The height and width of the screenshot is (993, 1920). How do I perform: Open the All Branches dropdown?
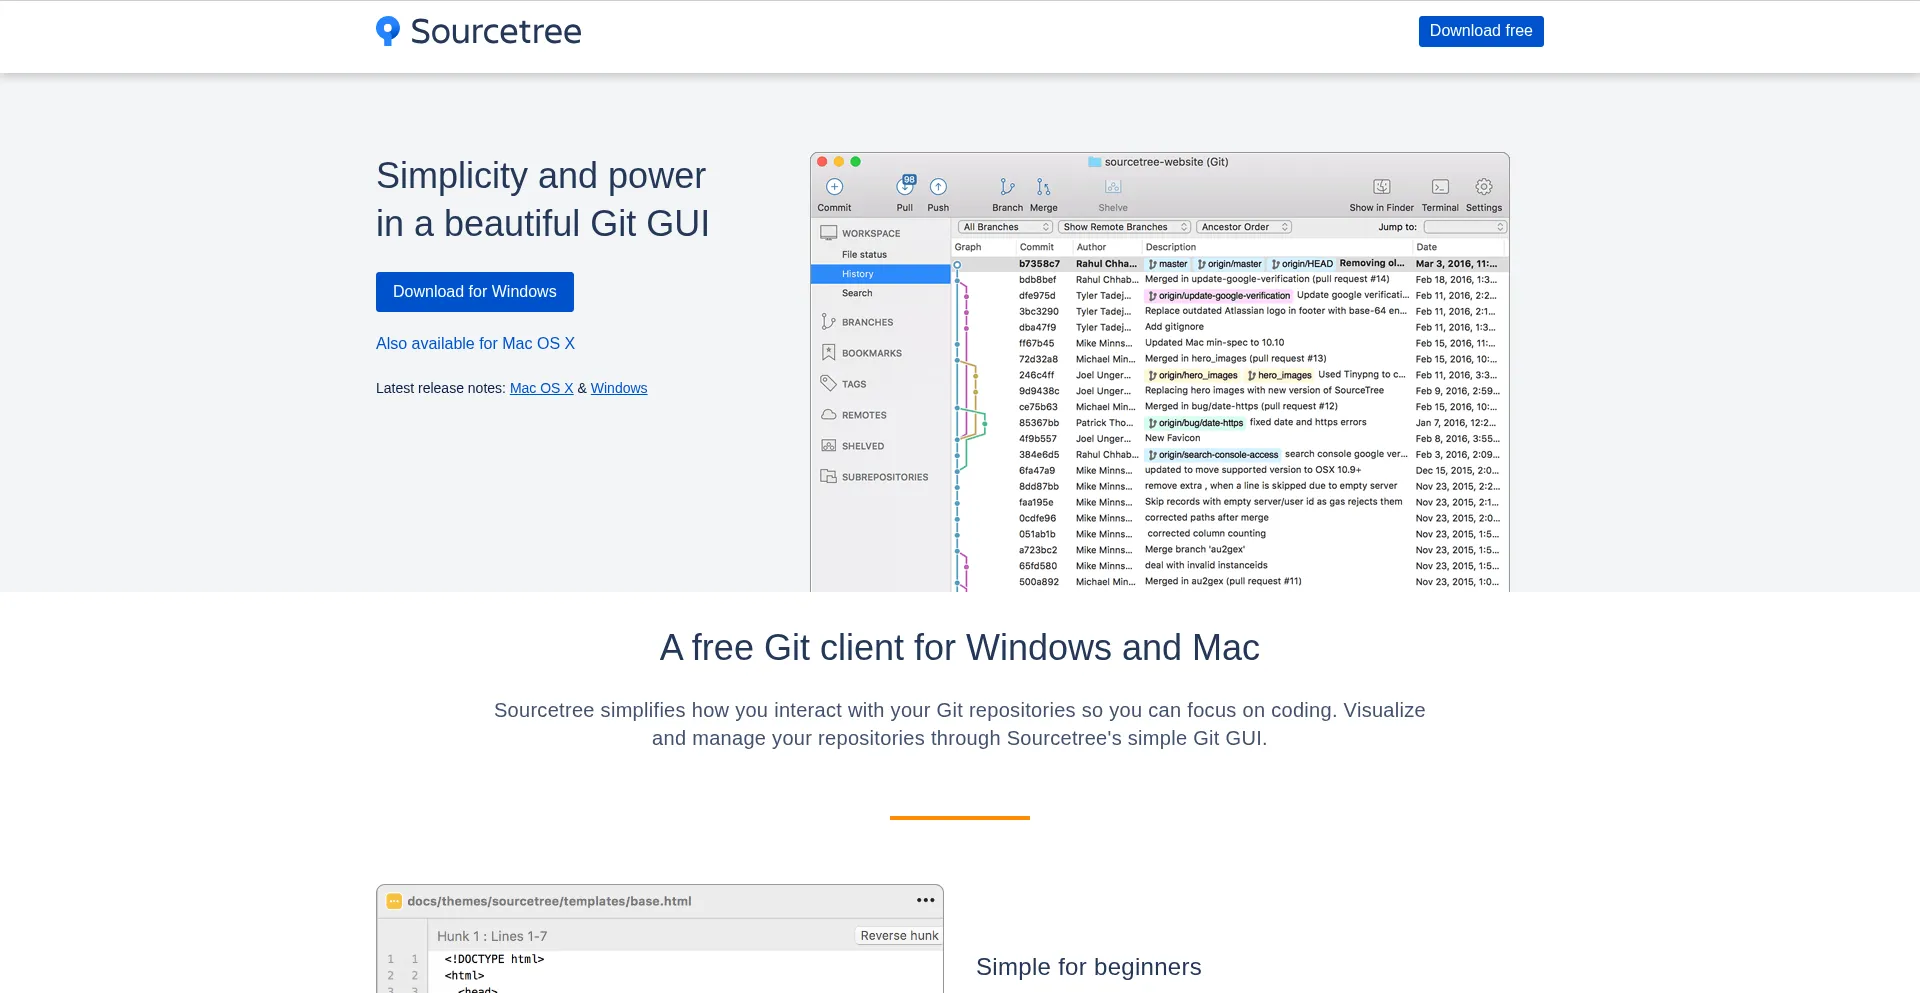click(1005, 227)
